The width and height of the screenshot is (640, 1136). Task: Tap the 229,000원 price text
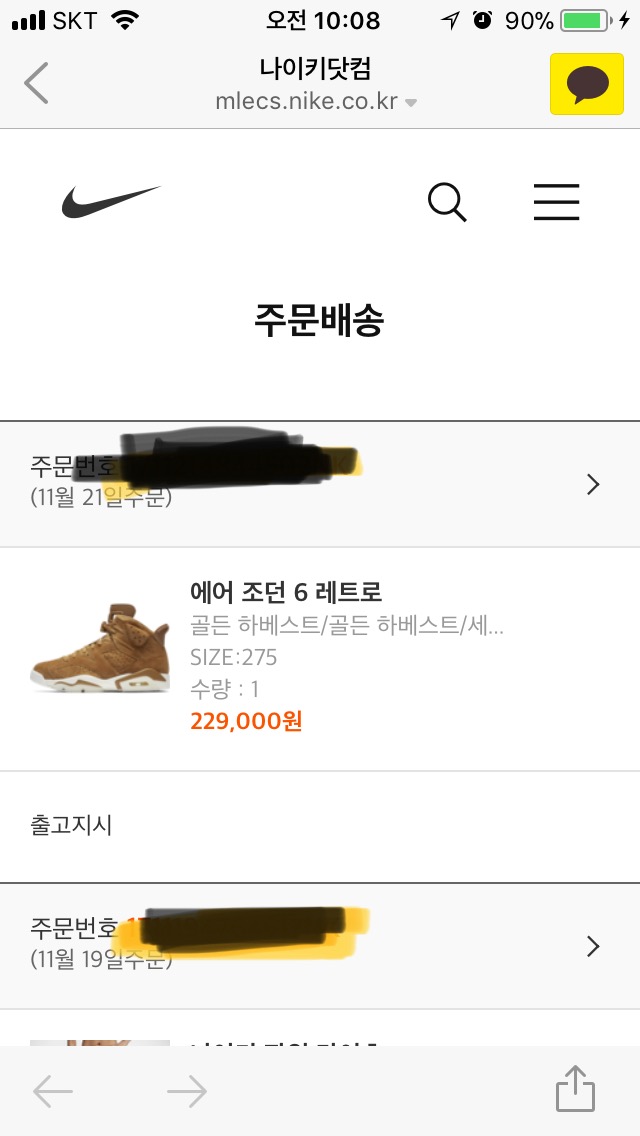click(x=246, y=721)
